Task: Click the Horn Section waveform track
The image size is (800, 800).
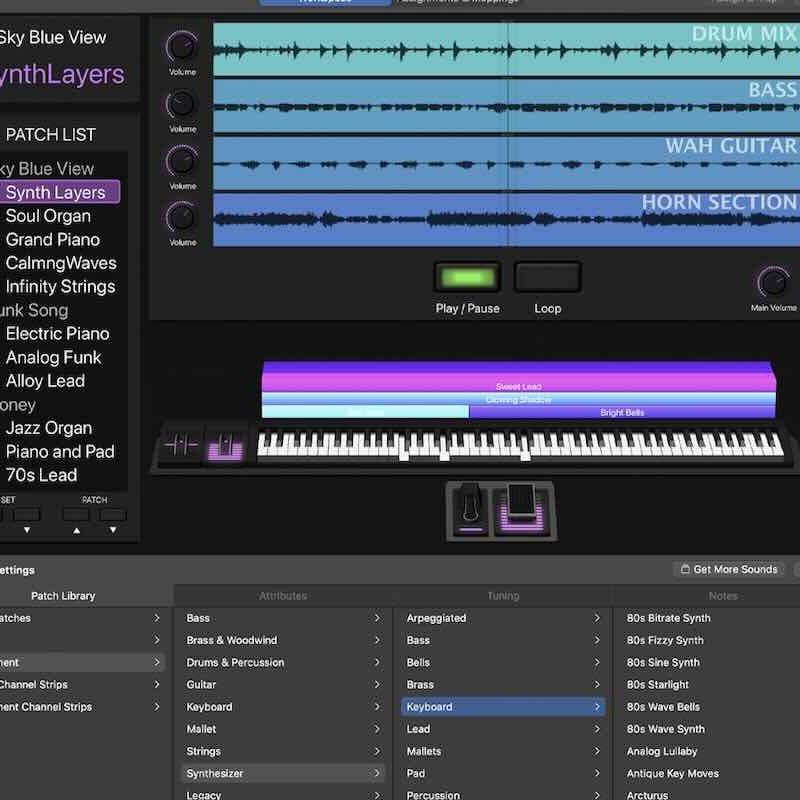Action: pyautogui.click(x=506, y=219)
